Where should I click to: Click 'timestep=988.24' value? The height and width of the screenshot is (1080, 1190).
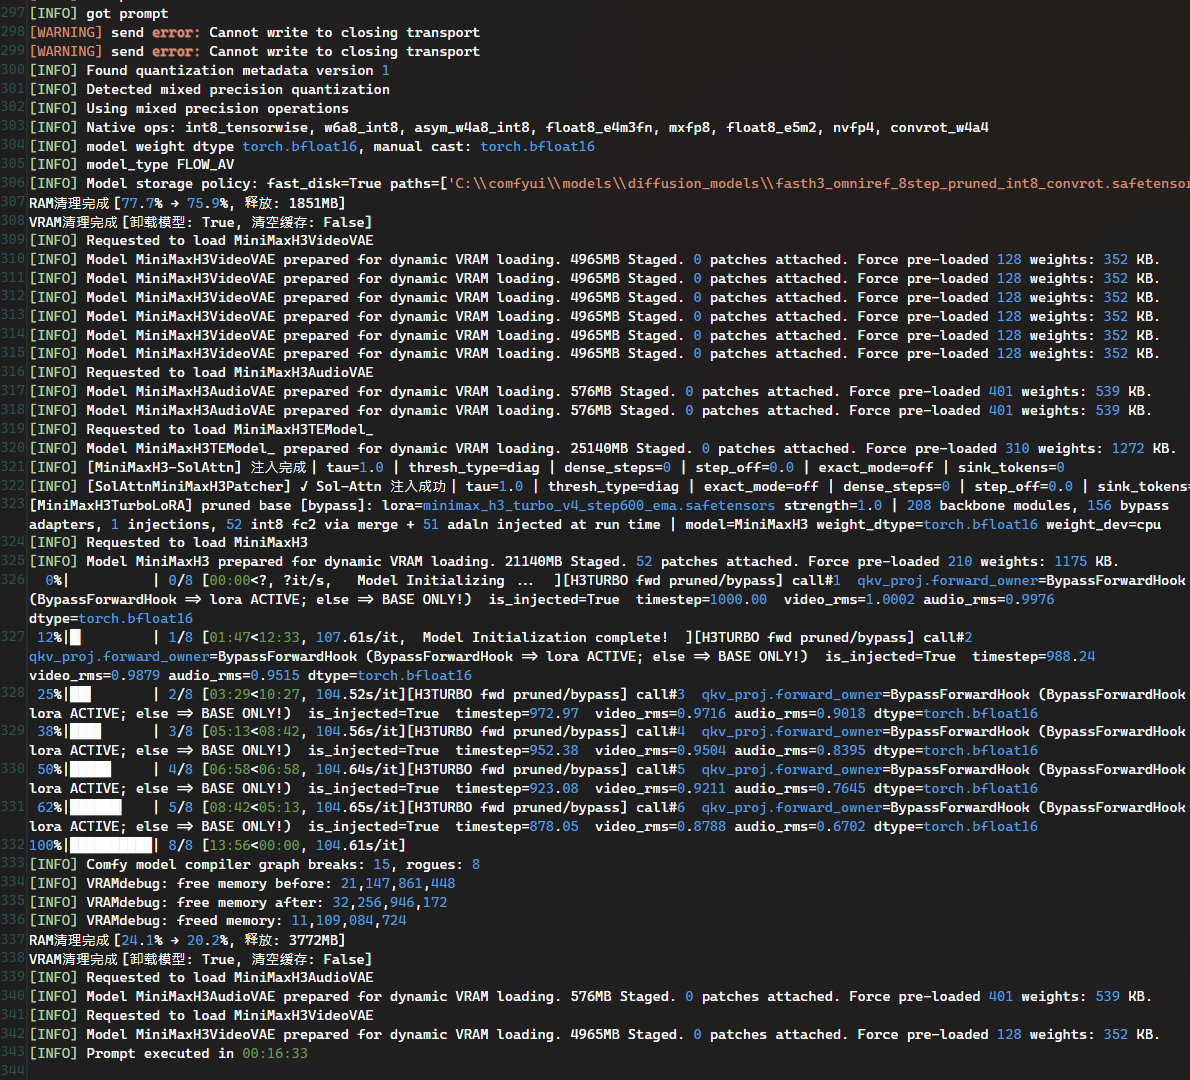[1034, 657]
